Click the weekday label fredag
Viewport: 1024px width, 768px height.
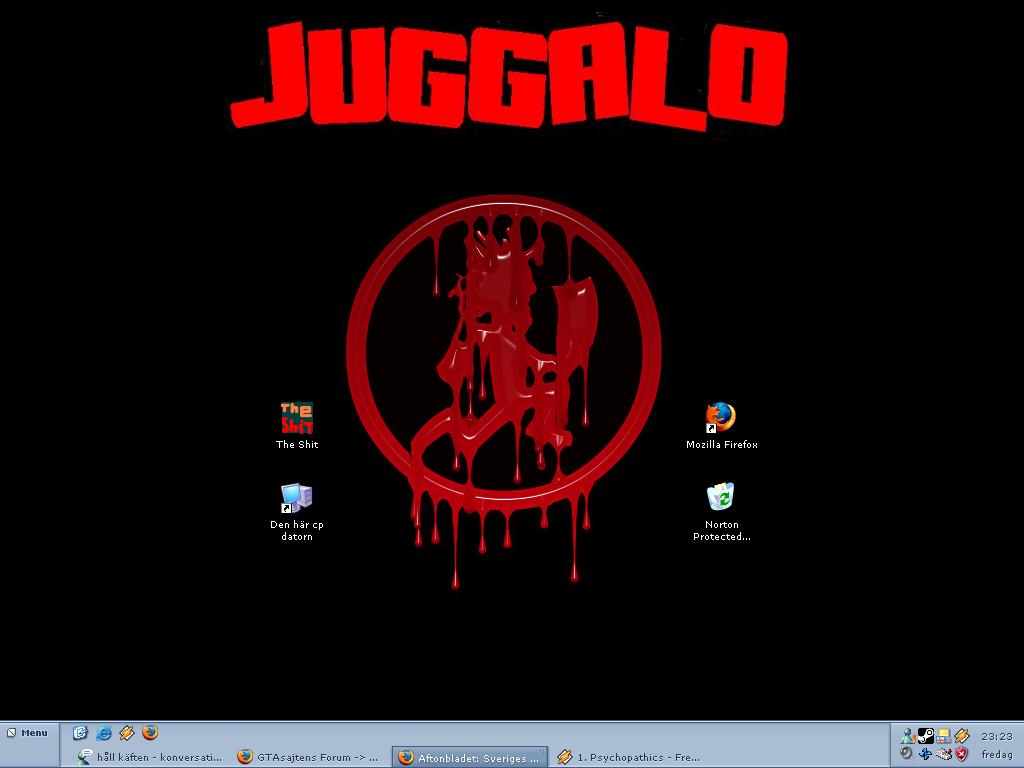(997, 754)
